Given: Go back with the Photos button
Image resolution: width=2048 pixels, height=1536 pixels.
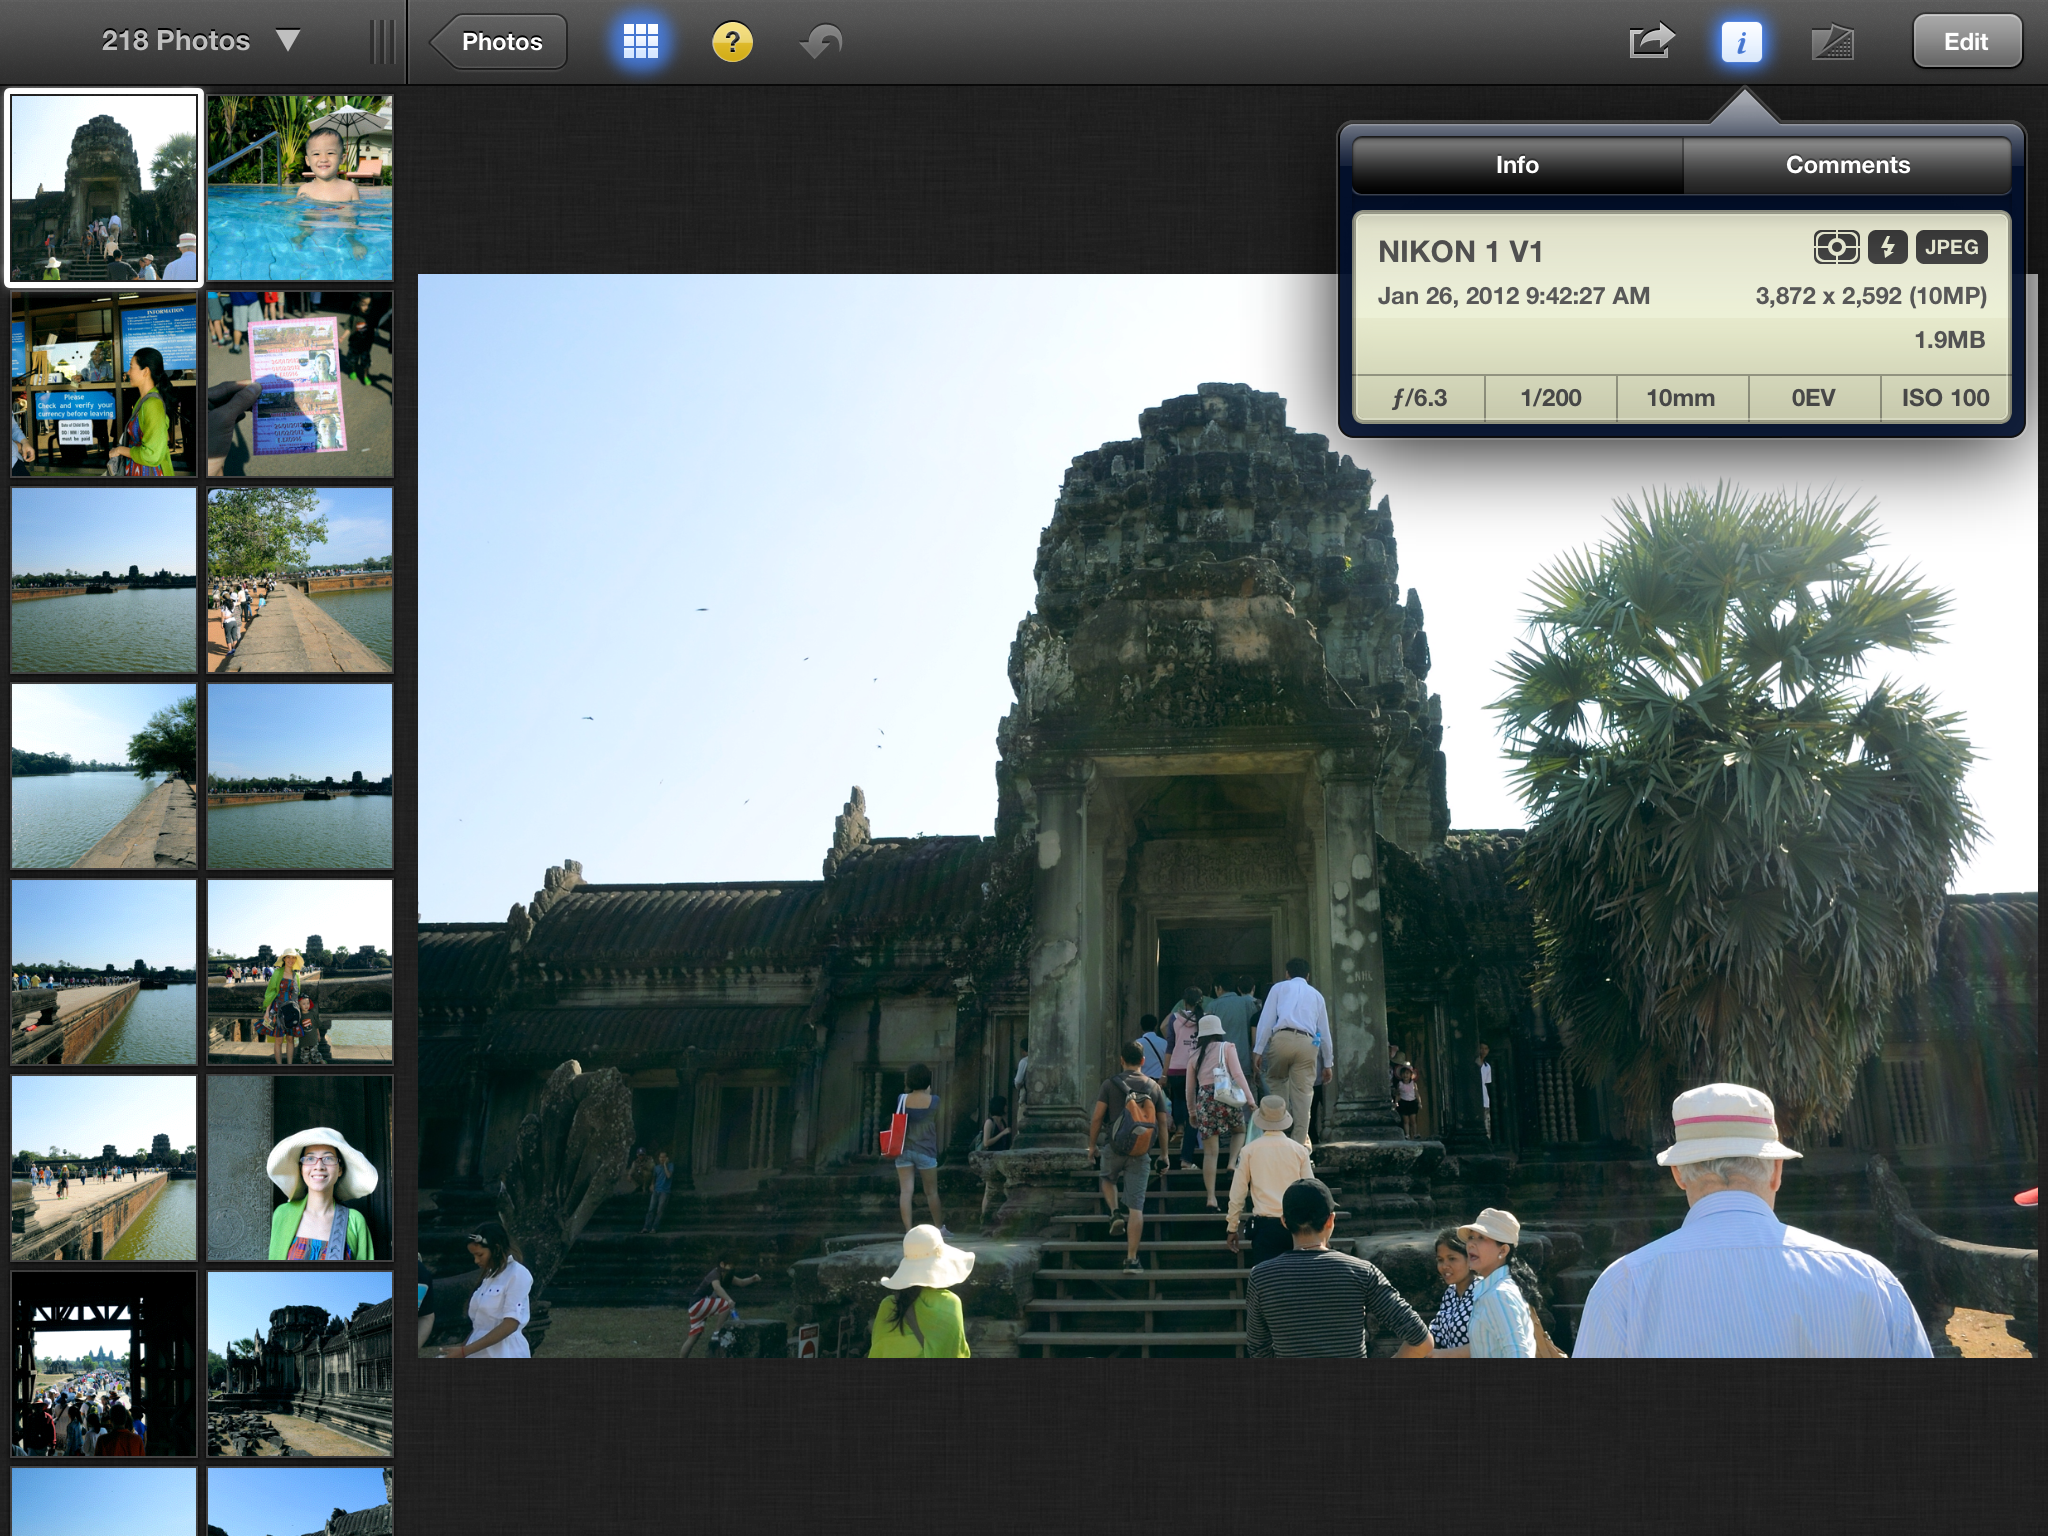Looking at the screenshot, I should (500, 42).
